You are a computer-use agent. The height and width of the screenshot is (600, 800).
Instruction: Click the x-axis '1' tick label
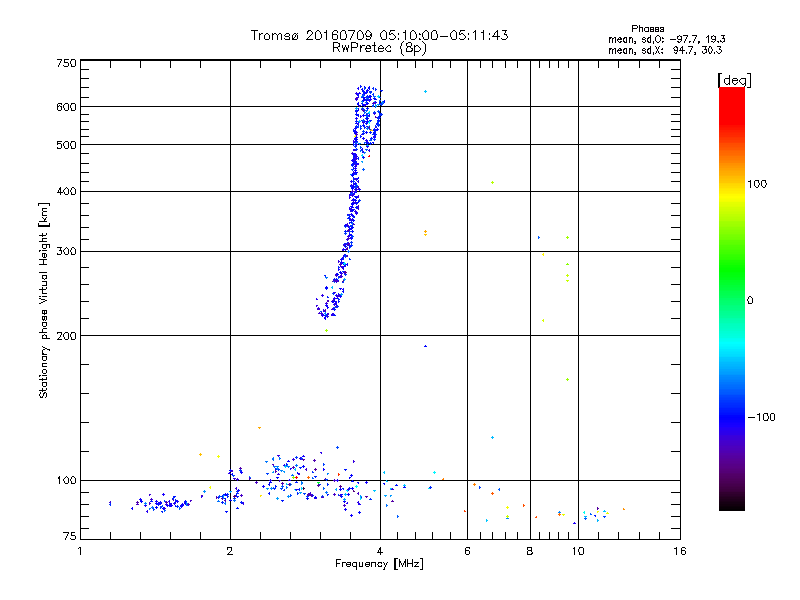coord(80,551)
